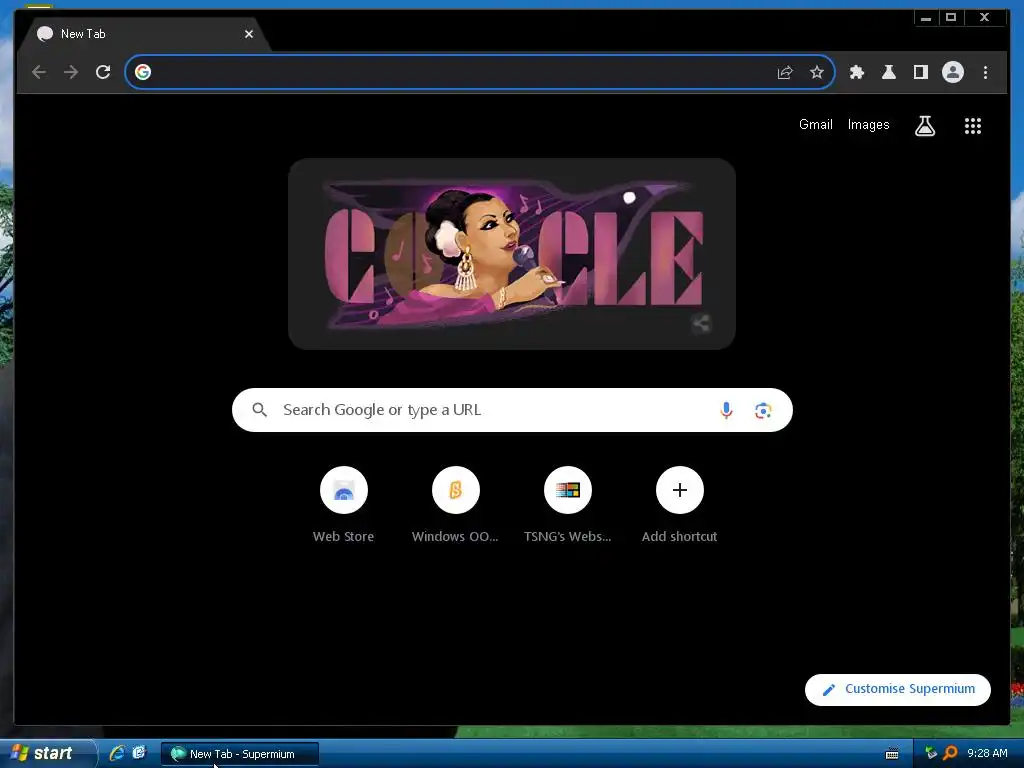Open the on-screen keyboard tray icon
Image resolution: width=1024 pixels, height=768 pixels.
(x=891, y=754)
